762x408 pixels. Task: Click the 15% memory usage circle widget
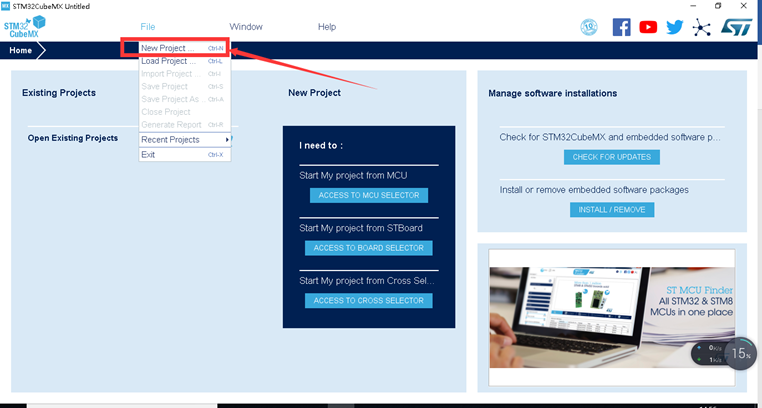pyautogui.click(x=741, y=354)
